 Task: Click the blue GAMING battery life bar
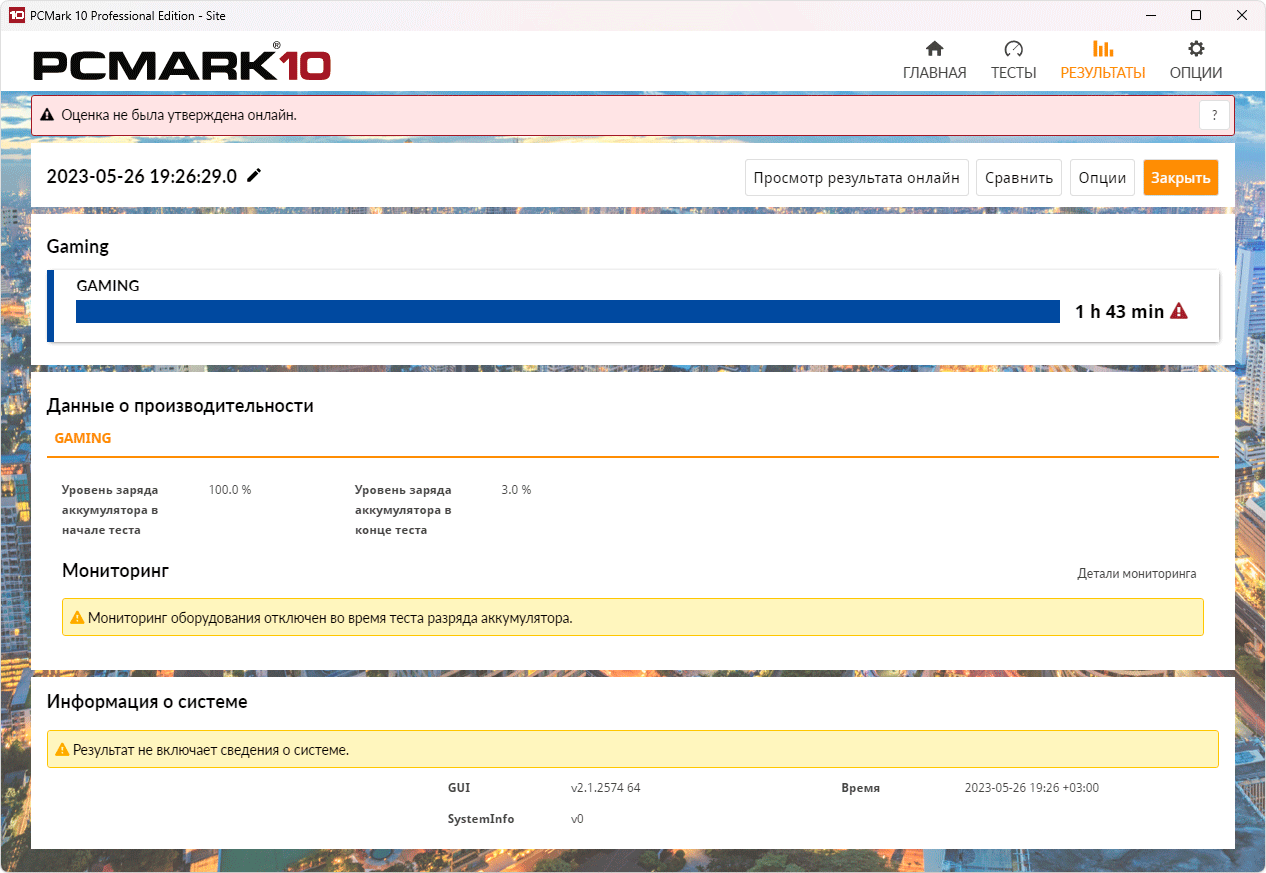point(568,311)
